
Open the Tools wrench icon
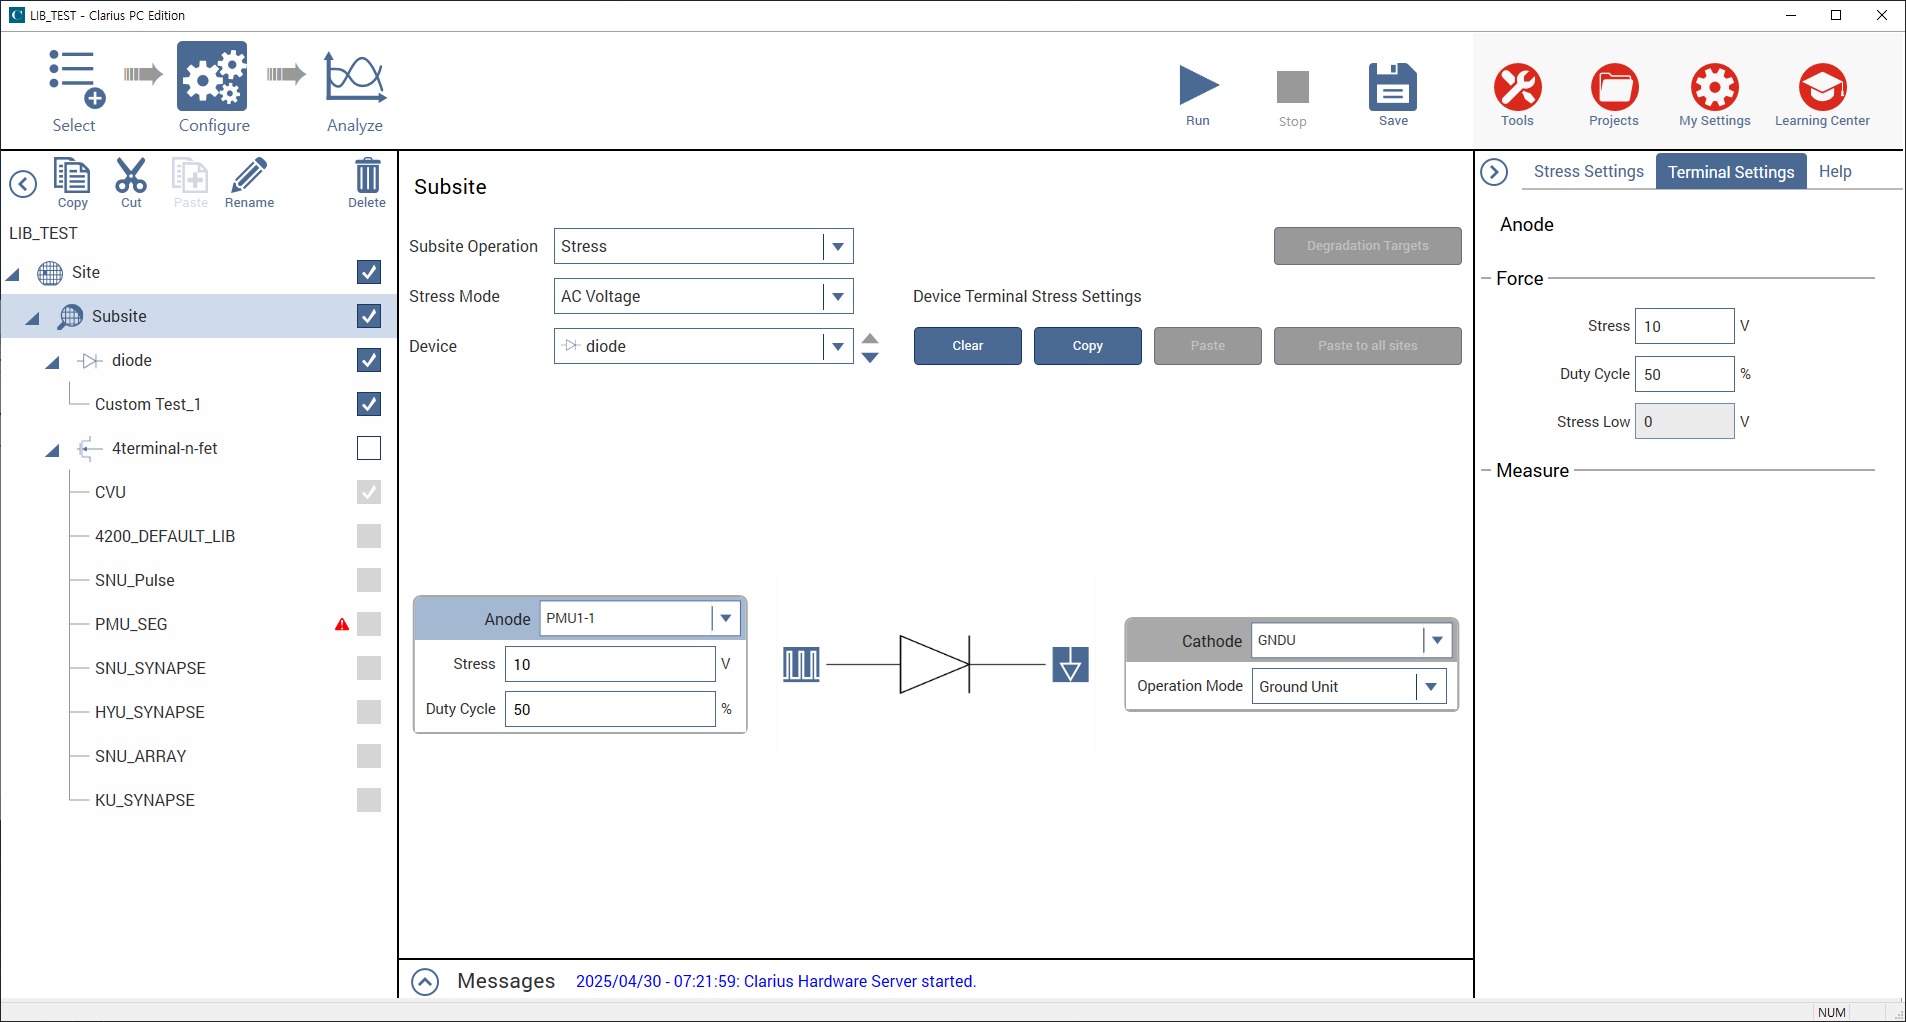pyautogui.click(x=1516, y=87)
